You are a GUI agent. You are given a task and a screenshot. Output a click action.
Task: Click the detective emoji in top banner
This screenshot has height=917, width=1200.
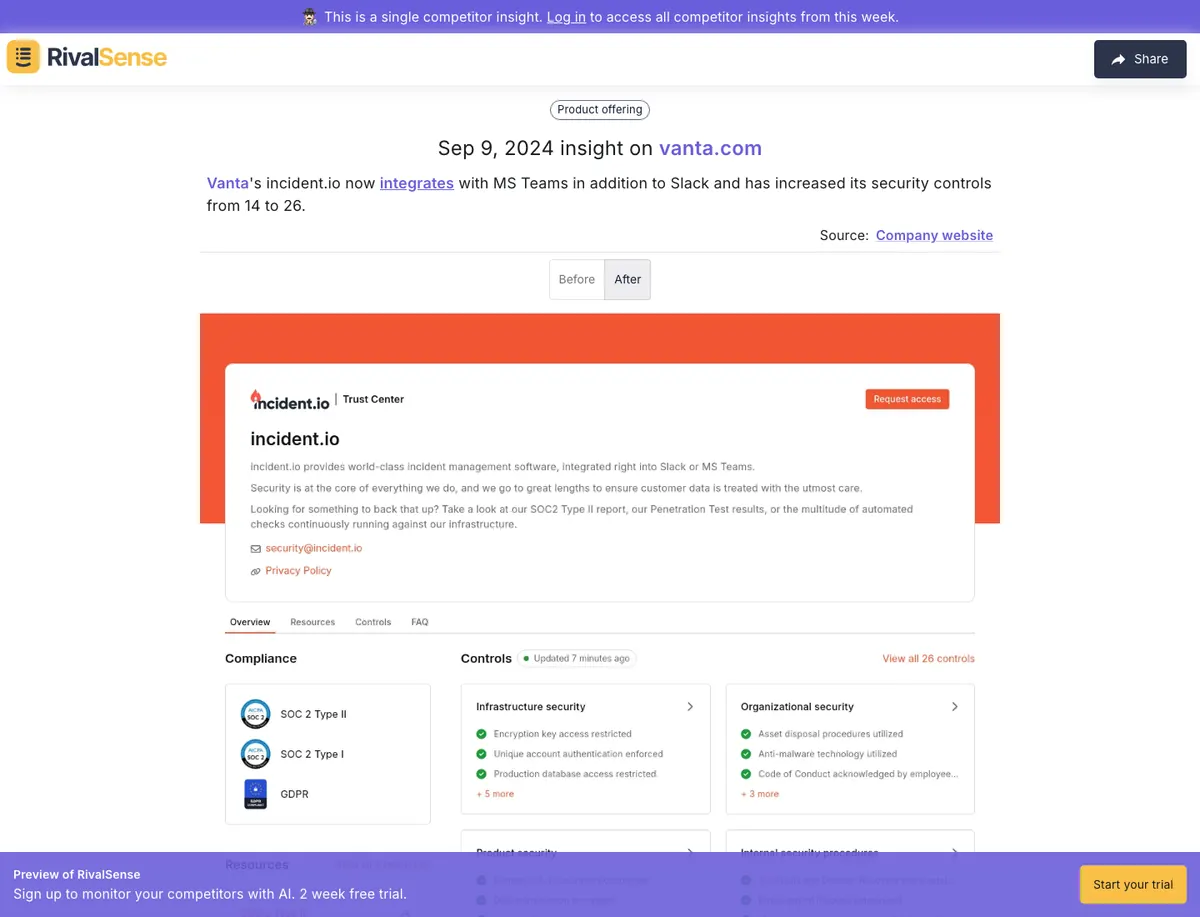click(311, 17)
